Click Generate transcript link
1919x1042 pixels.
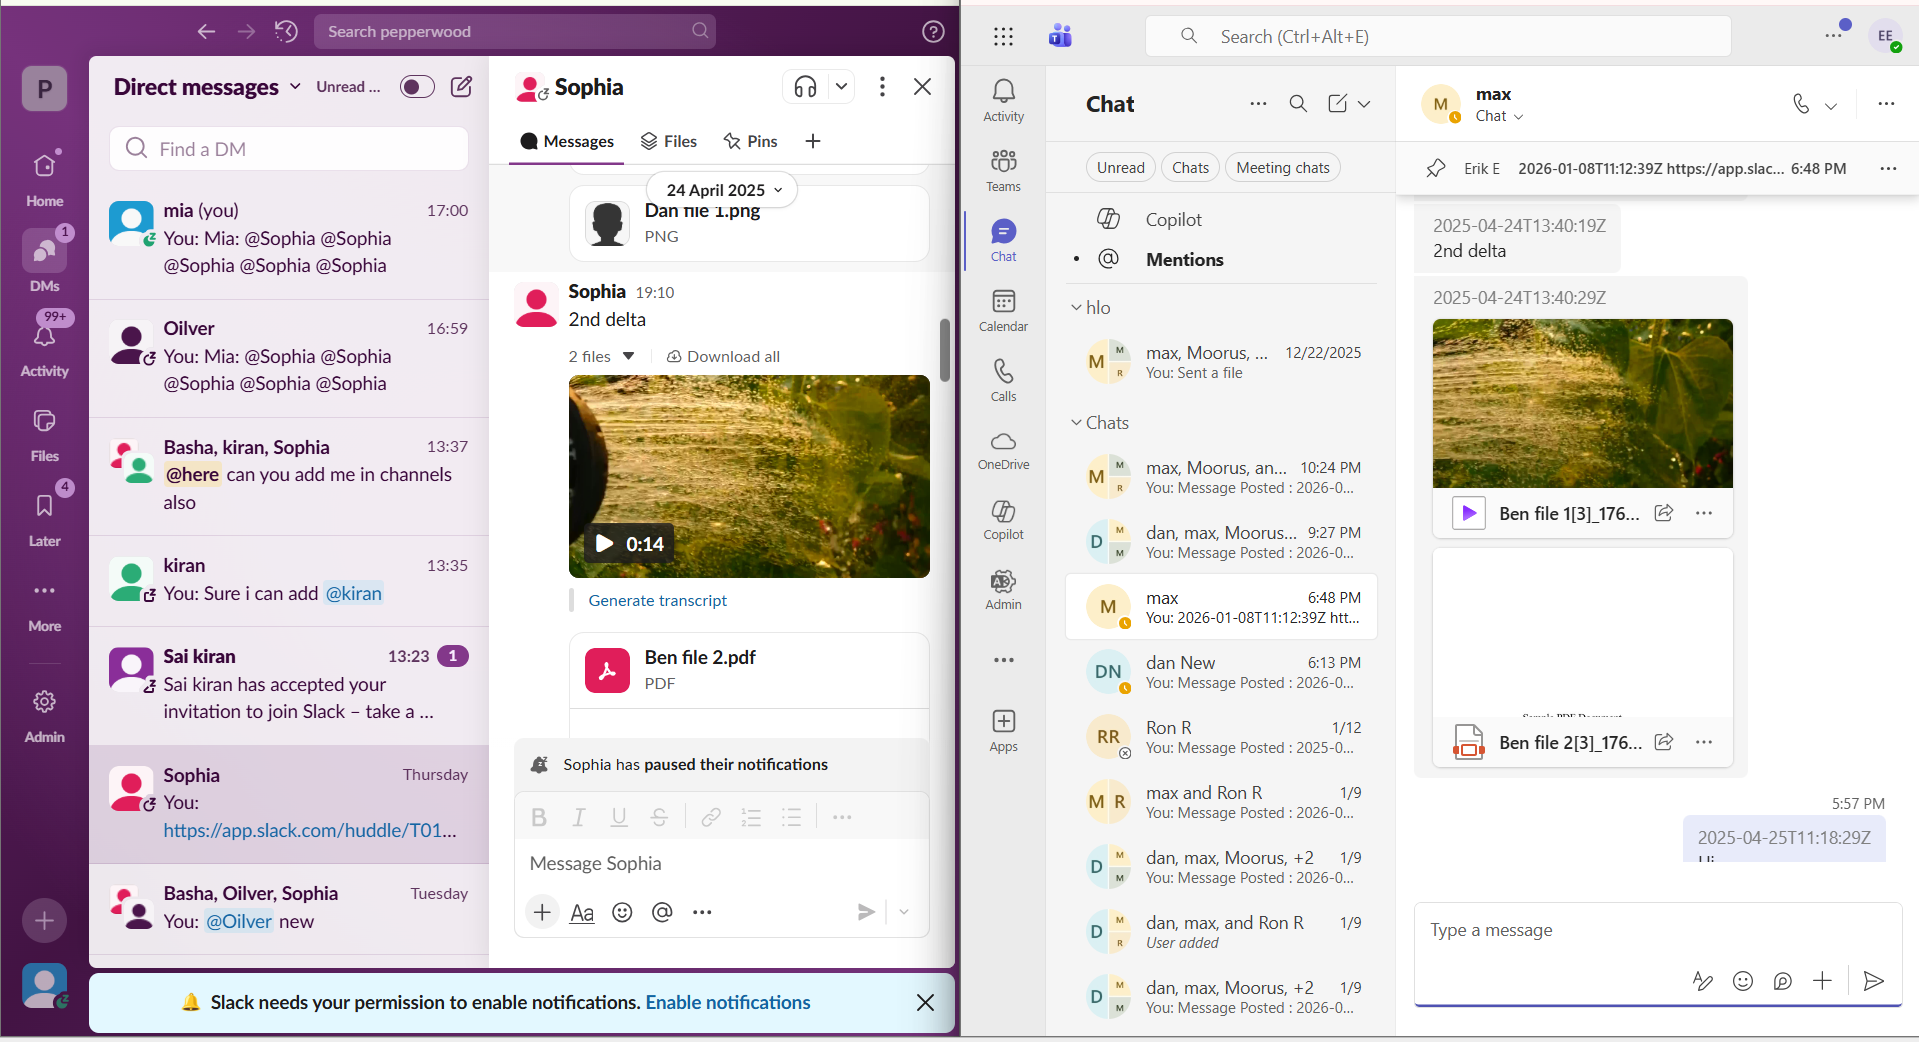(x=657, y=601)
